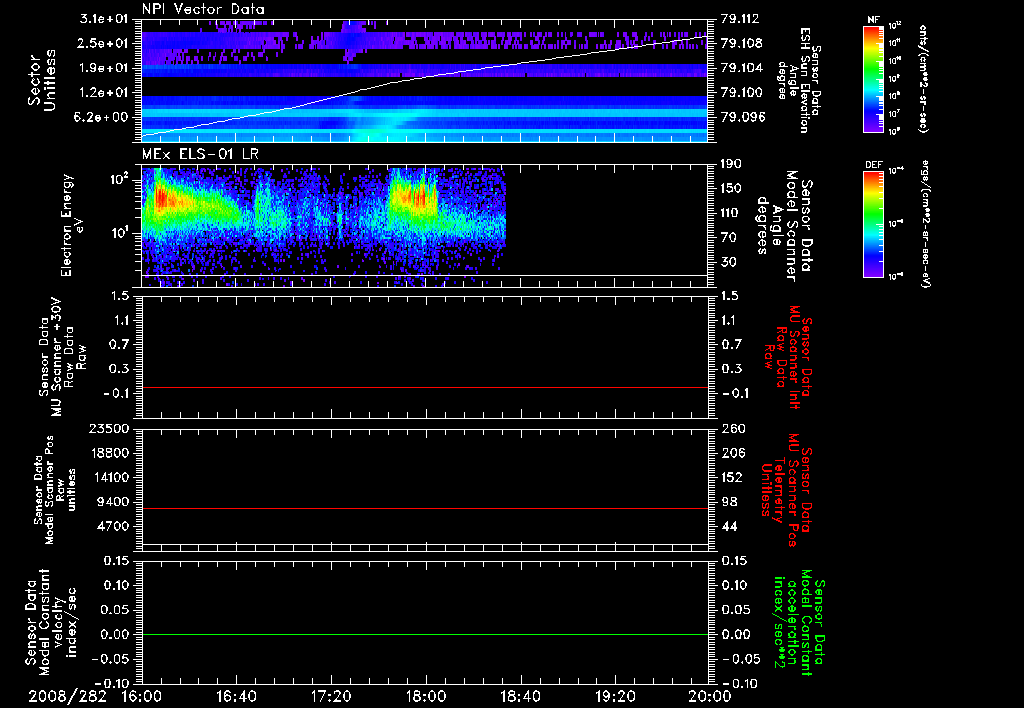This screenshot has width=1024, height=708.
Task: Click the 16:00 time axis label
Action: coord(142,696)
